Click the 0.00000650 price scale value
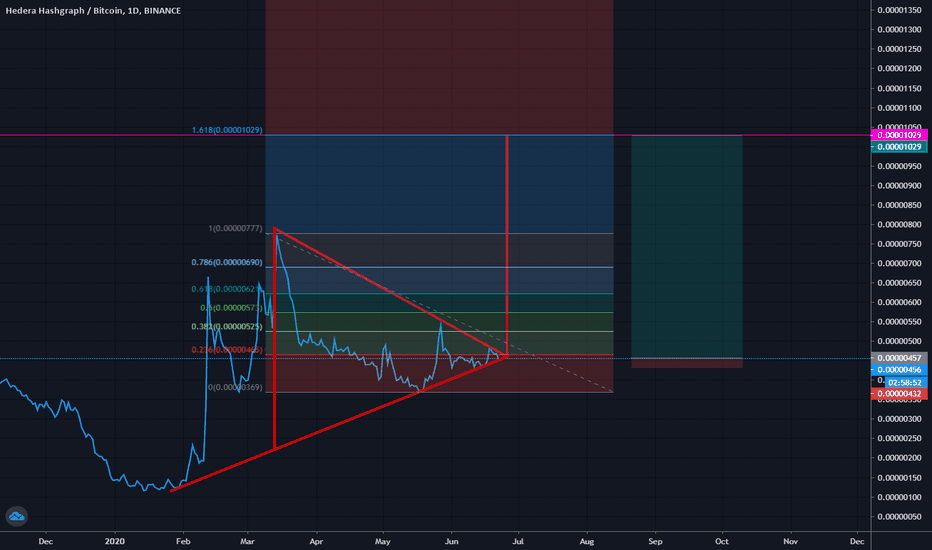This screenshot has height=550, width=932. point(899,283)
